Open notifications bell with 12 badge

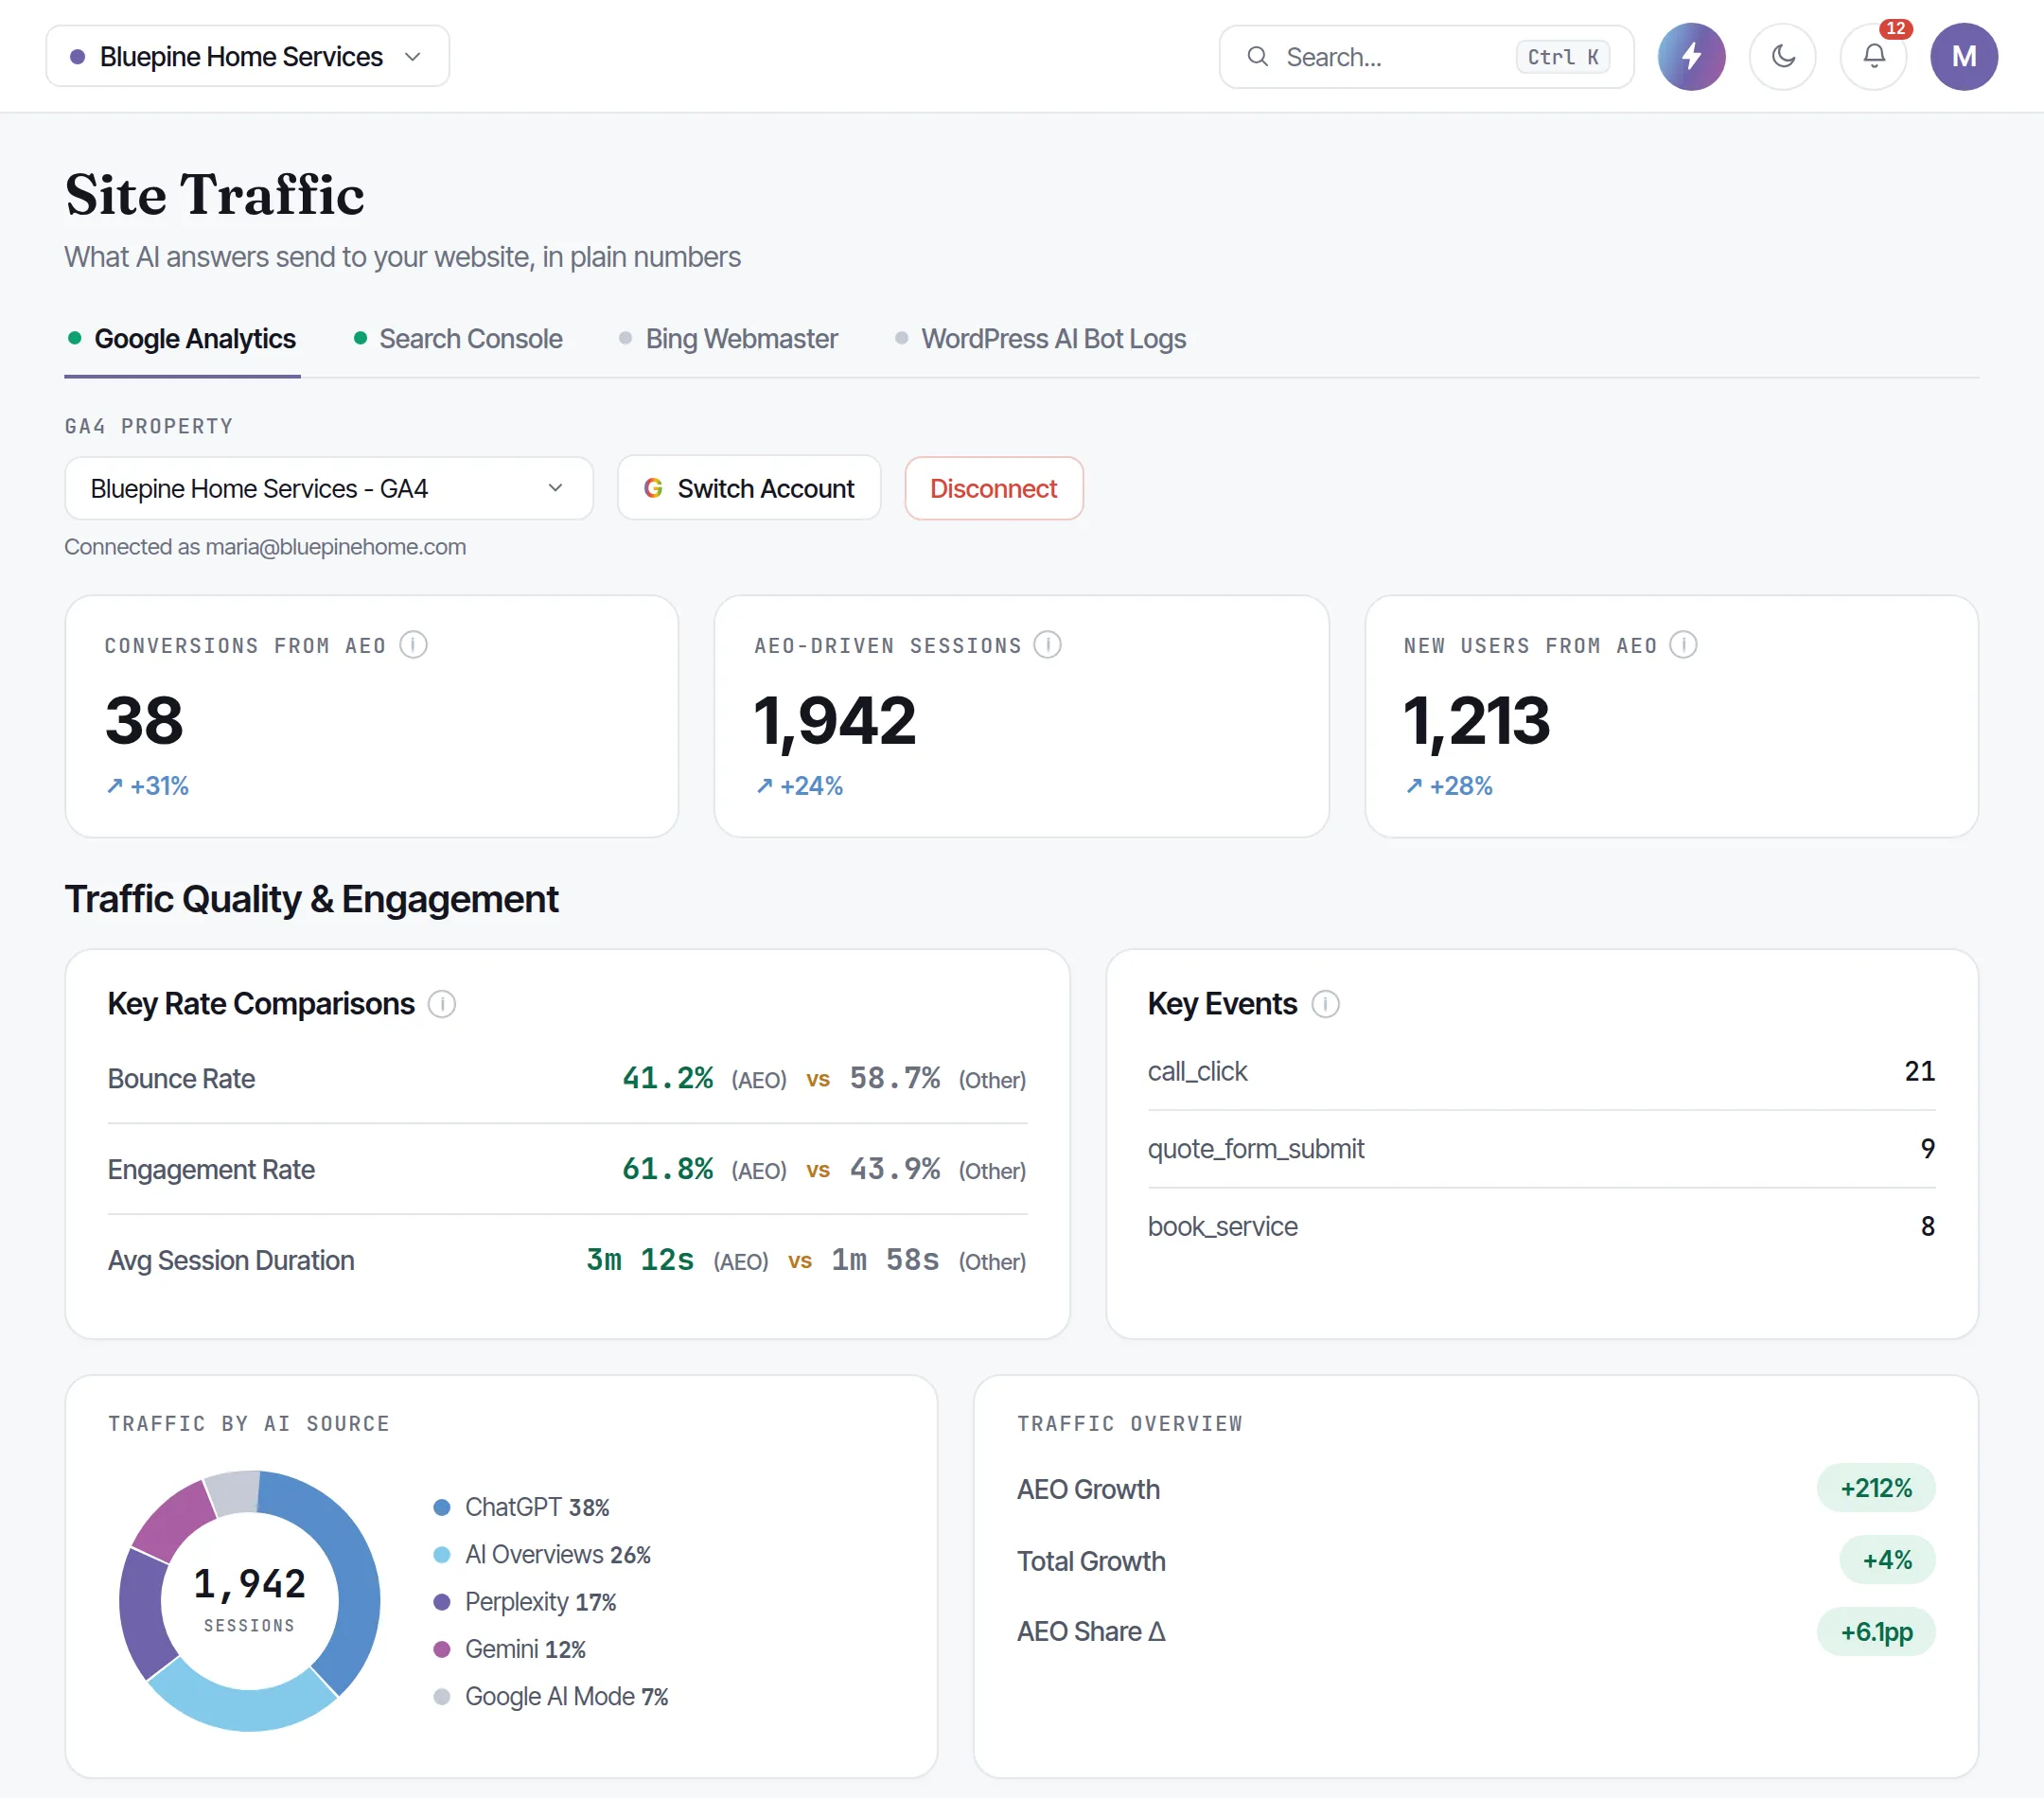pyautogui.click(x=1874, y=57)
